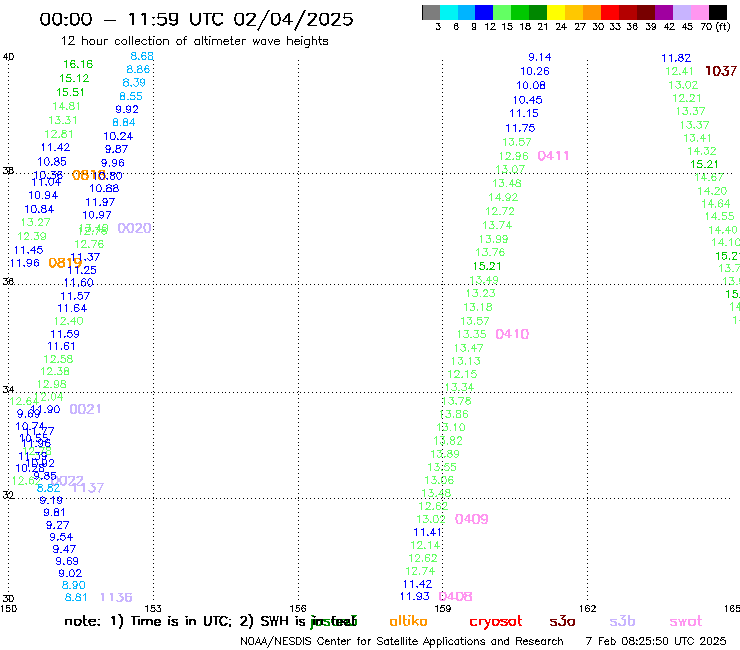Click the blue value 9.14
The height and width of the screenshot is (650, 740).
[x=539, y=58]
